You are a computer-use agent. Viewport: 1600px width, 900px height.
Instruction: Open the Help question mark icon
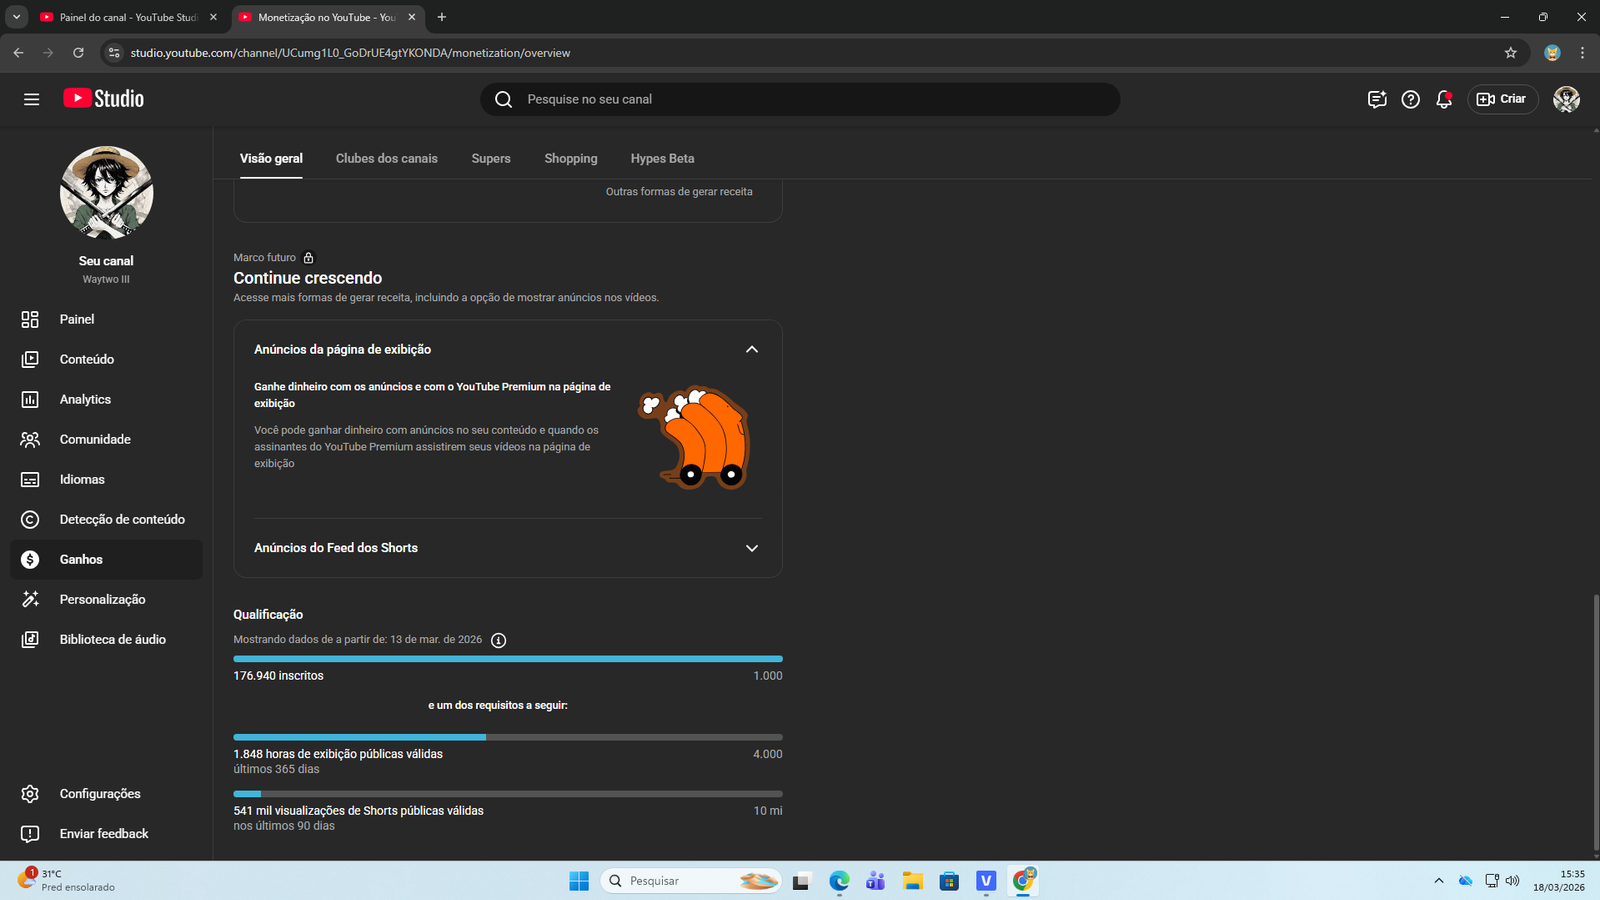1410,99
